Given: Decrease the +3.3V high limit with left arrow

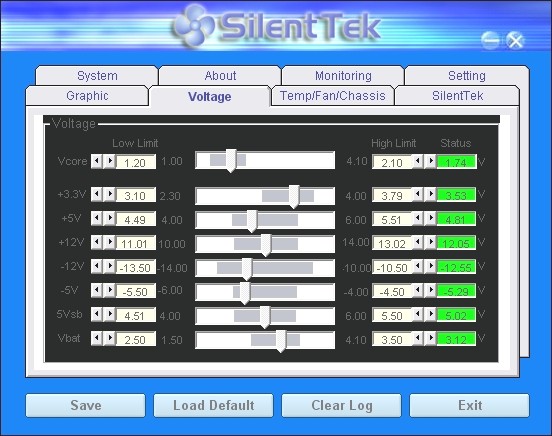Looking at the screenshot, I should tap(418, 194).
